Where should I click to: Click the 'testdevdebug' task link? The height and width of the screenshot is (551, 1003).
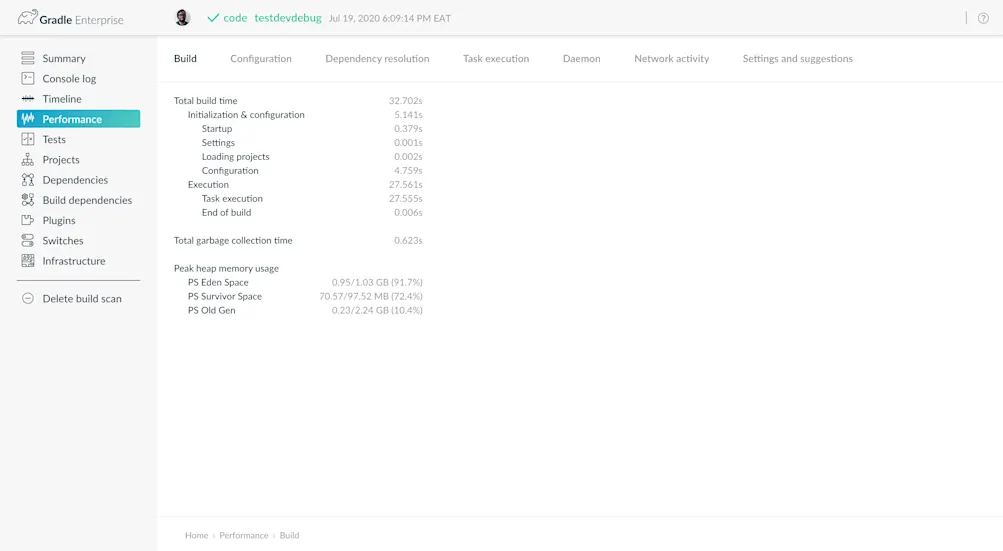(x=288, y=18)
